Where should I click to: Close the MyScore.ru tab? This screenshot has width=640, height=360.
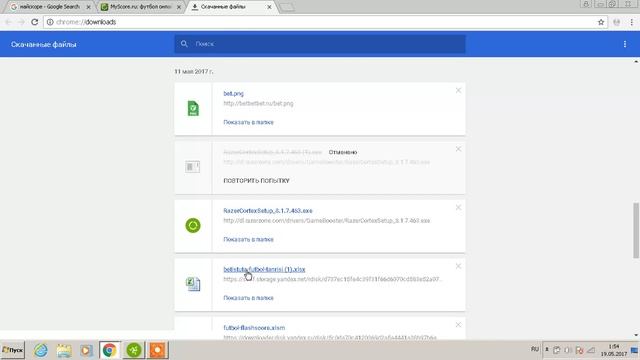click(179, 7)
